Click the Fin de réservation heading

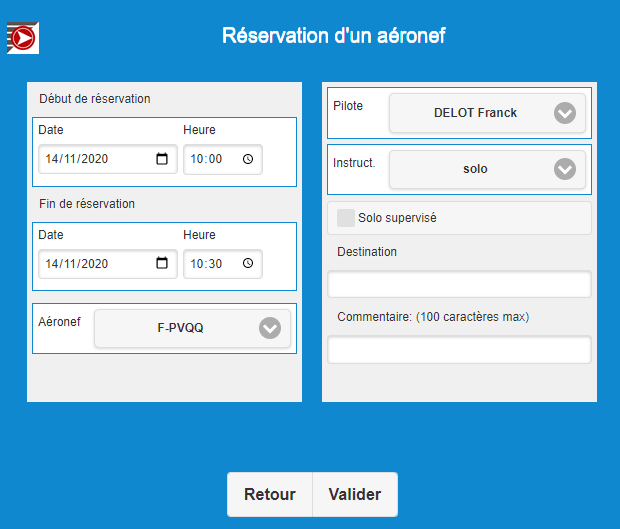87,204
